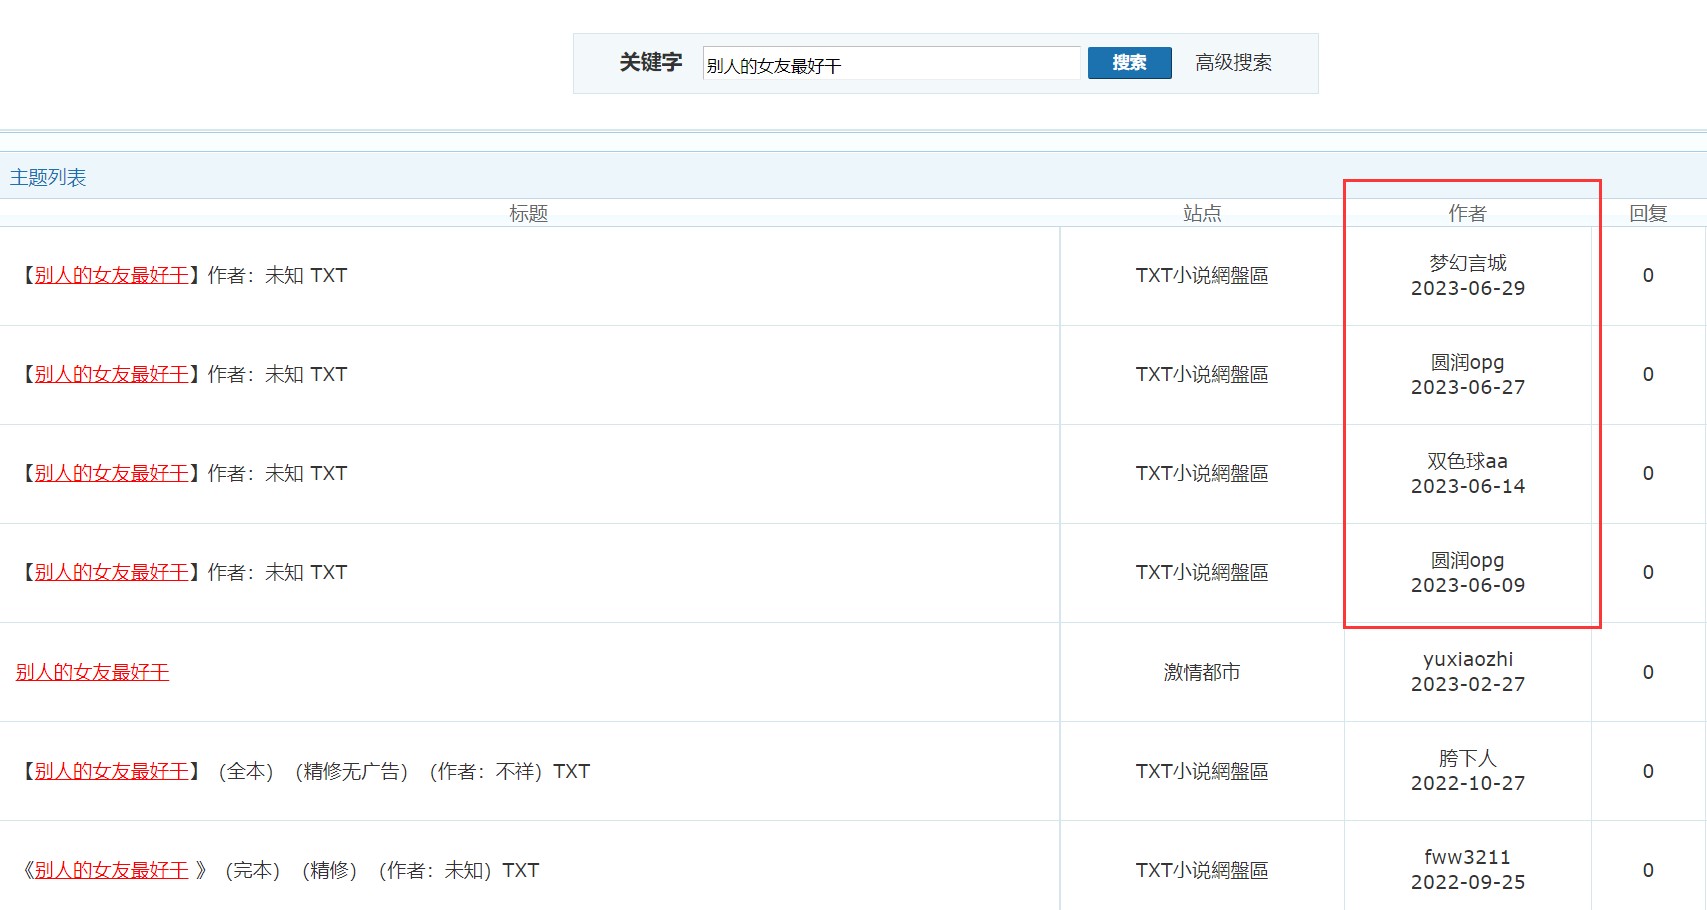
Task: Open the thread title posted on 2023-06-14
Action: [x=112, y=474]
